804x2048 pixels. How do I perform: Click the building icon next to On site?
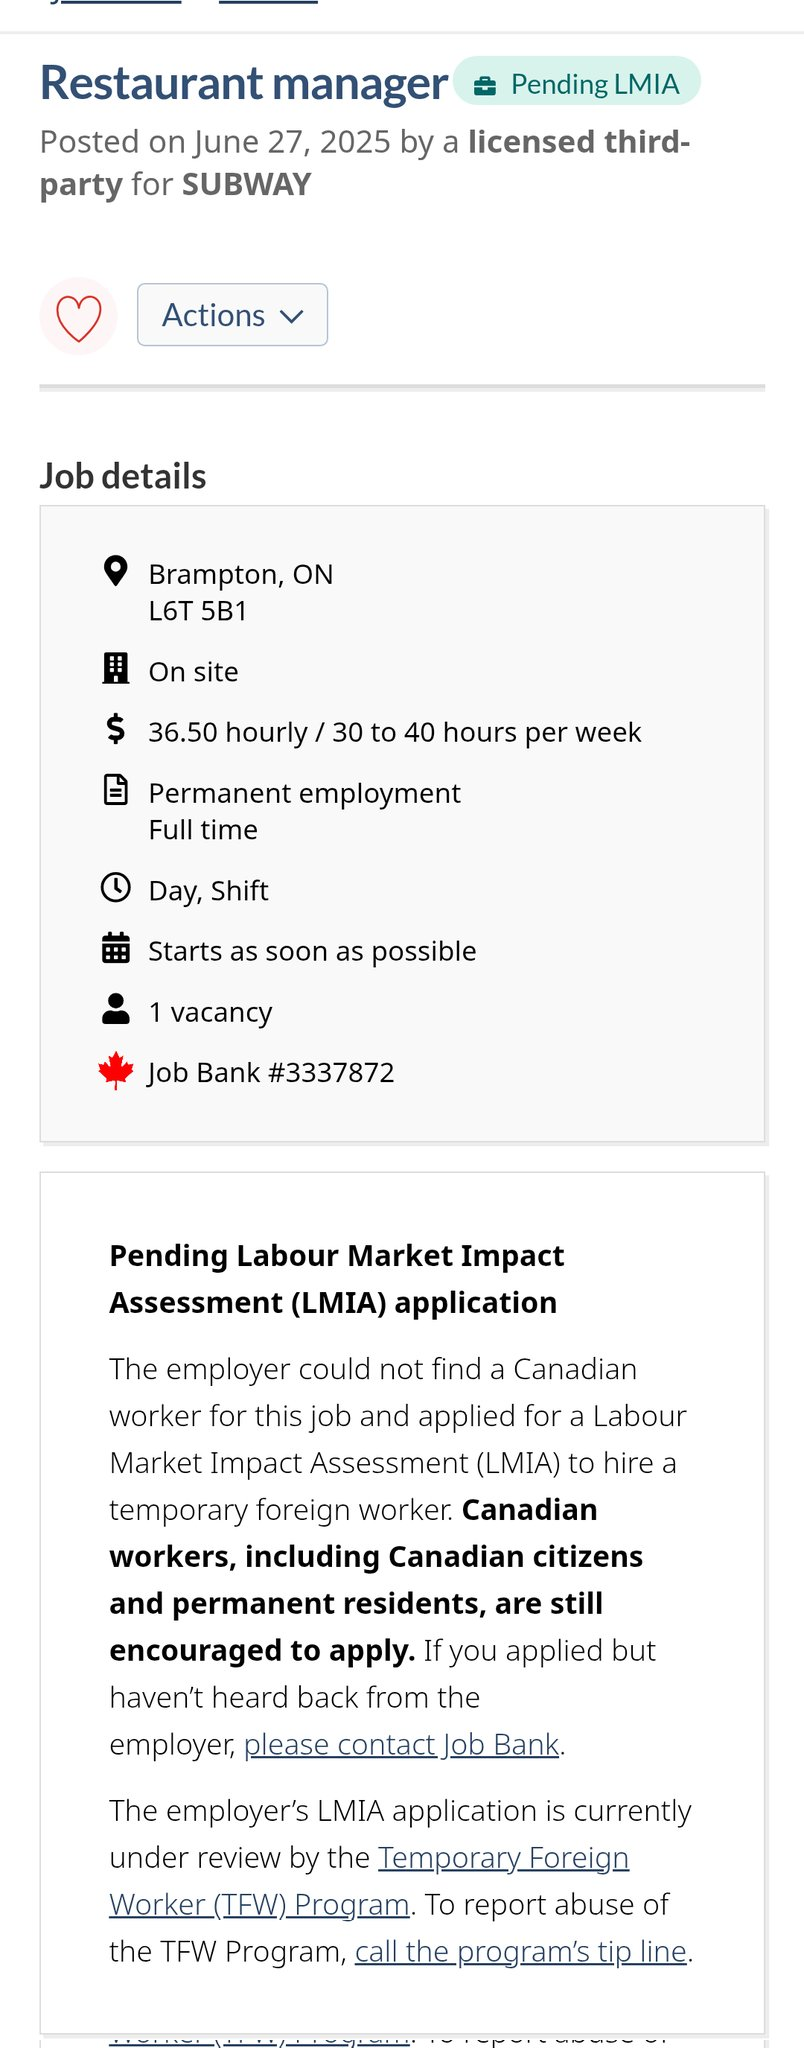pyautogui.click(x=116, y=669)
